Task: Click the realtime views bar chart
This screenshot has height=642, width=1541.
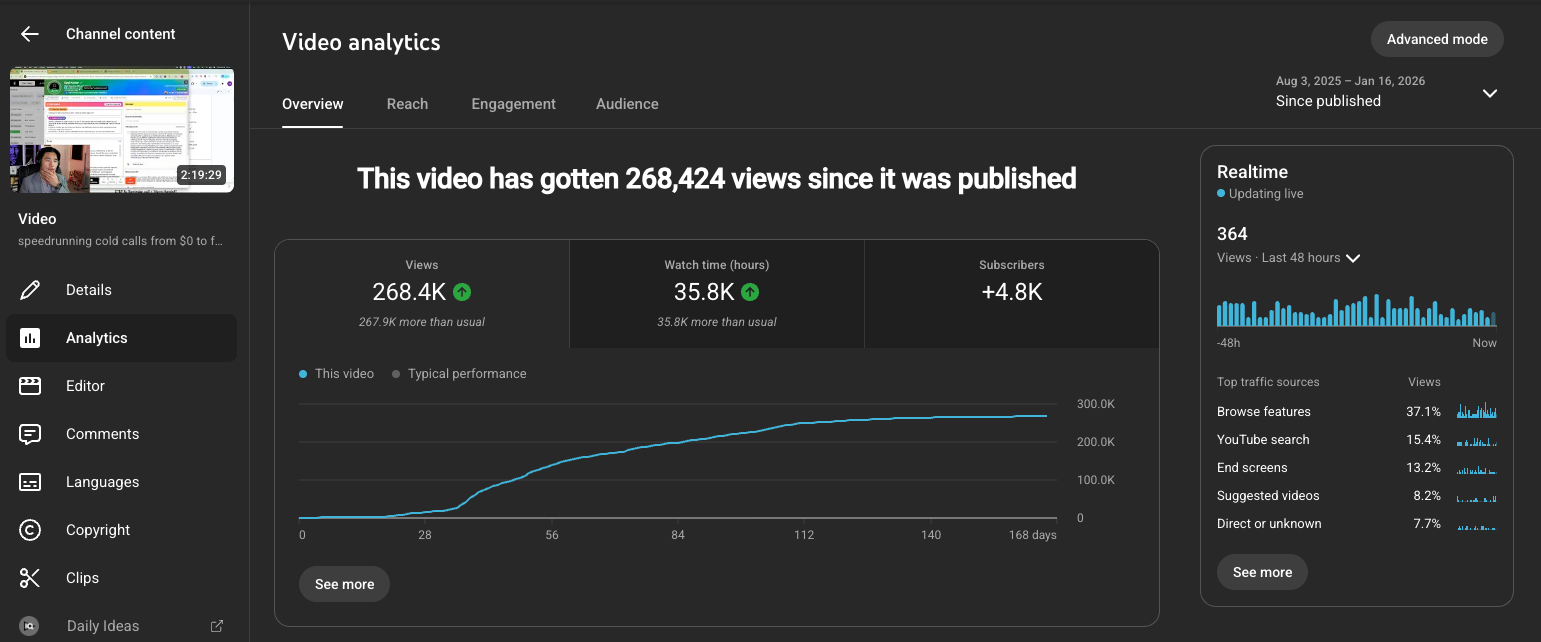Action: 1356,311
